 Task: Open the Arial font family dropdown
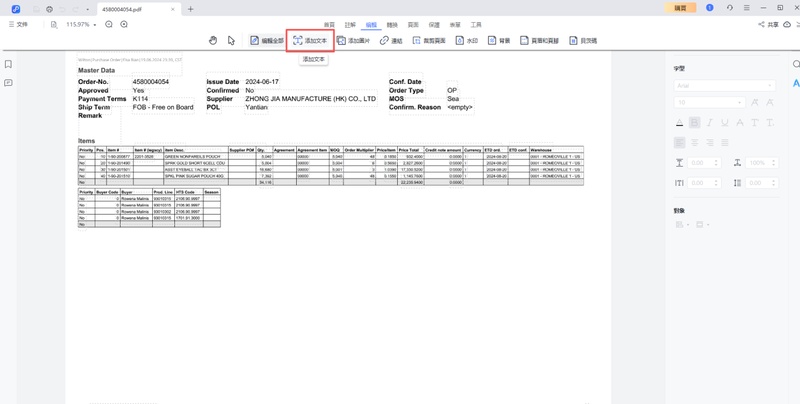pos(726,86)
